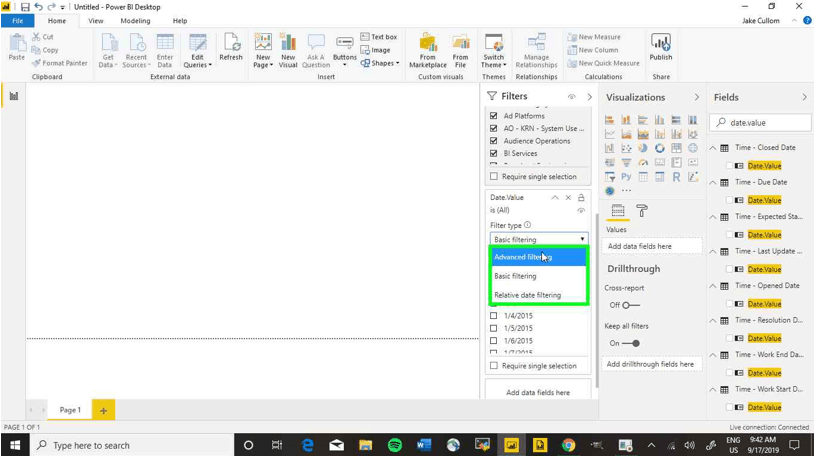Click New Measure in Calculations
The width and height of the screenshot is (815, 458).
pyautogui.click(x=594, y=37)
